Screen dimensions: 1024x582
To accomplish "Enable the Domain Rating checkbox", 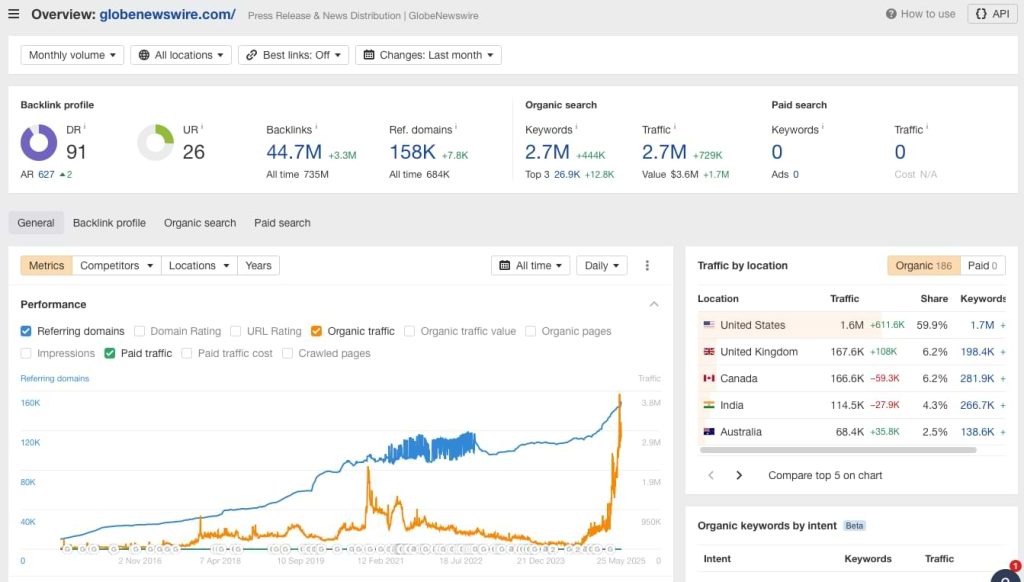I will click(140, 331).
